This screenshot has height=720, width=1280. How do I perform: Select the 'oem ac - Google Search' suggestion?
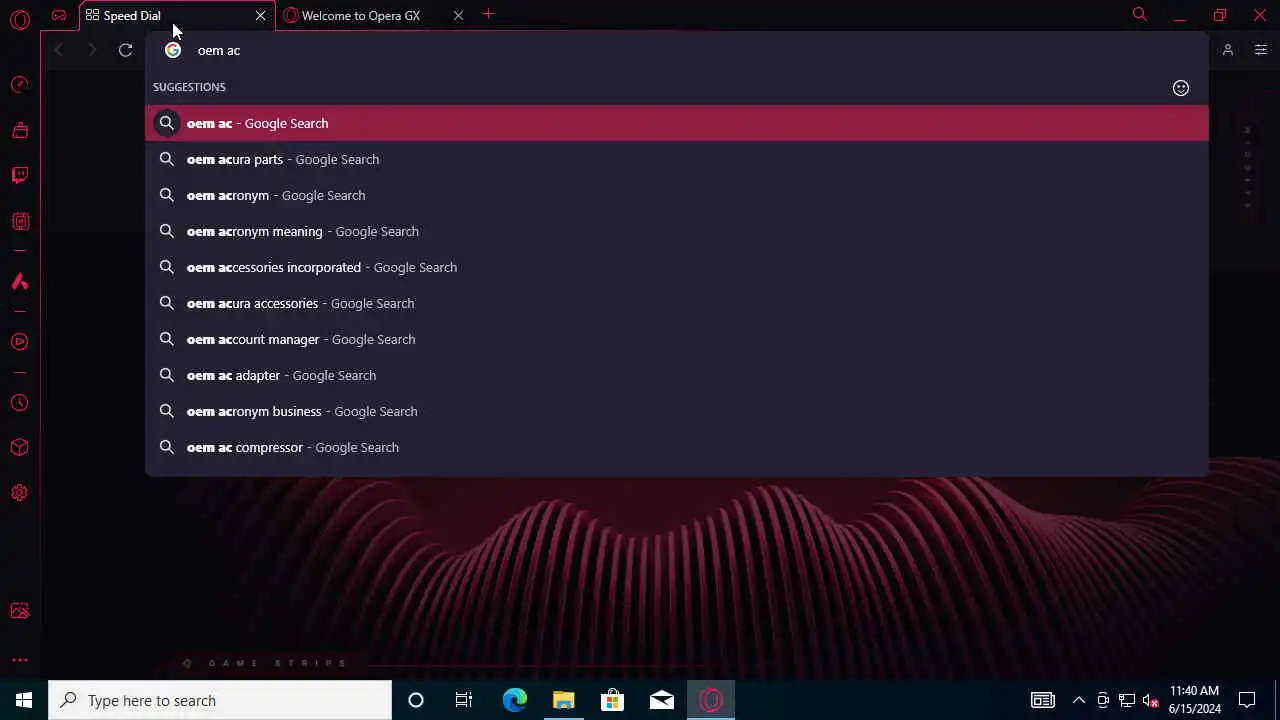[x=677, y=123]
